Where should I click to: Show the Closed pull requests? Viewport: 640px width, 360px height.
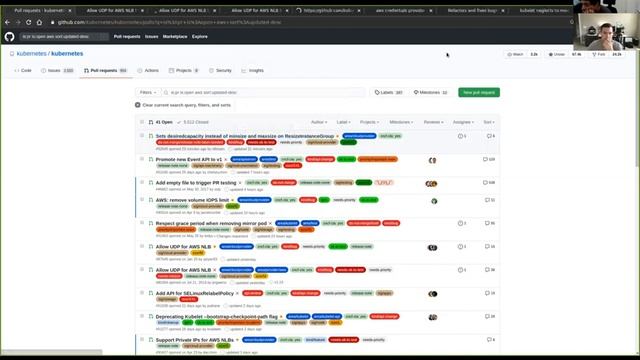193,122
